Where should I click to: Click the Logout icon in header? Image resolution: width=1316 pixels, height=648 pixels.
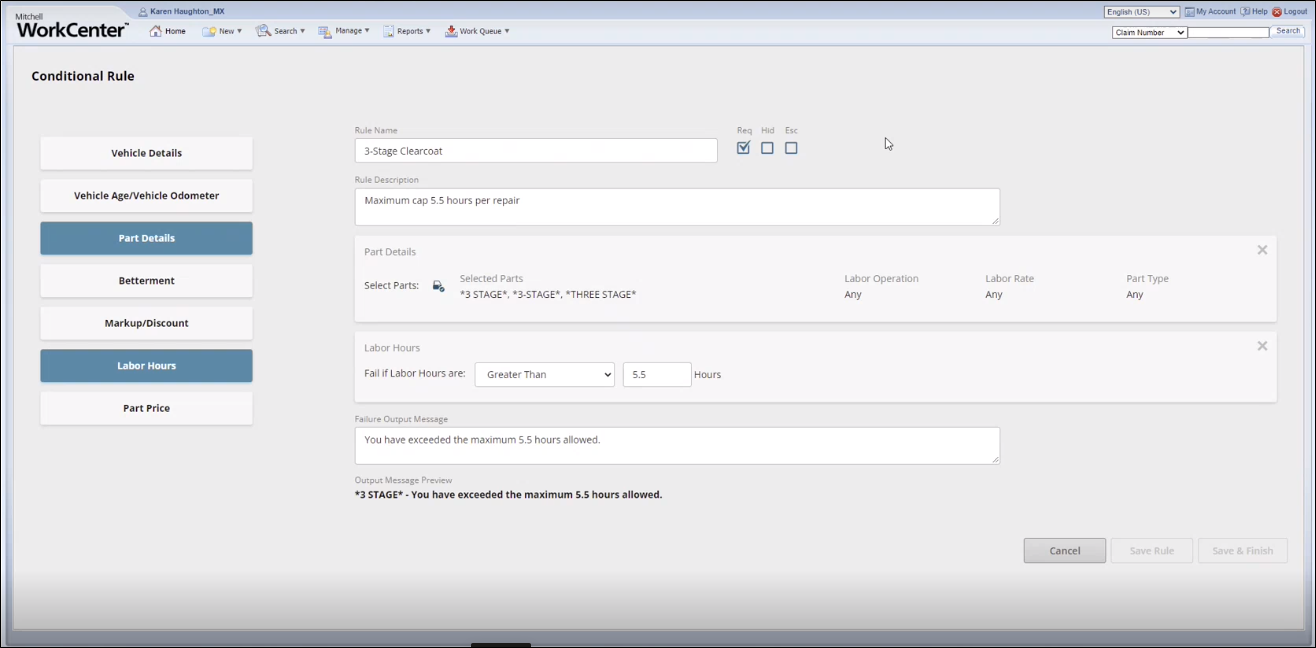click(x=1276, y=12)
